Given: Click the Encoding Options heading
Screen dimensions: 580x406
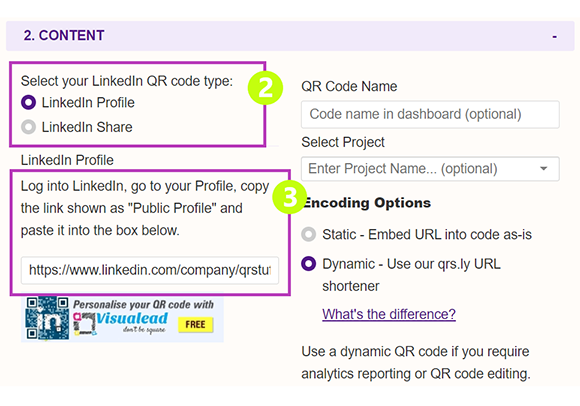Looking at the screenshot, I should (366, 203).
